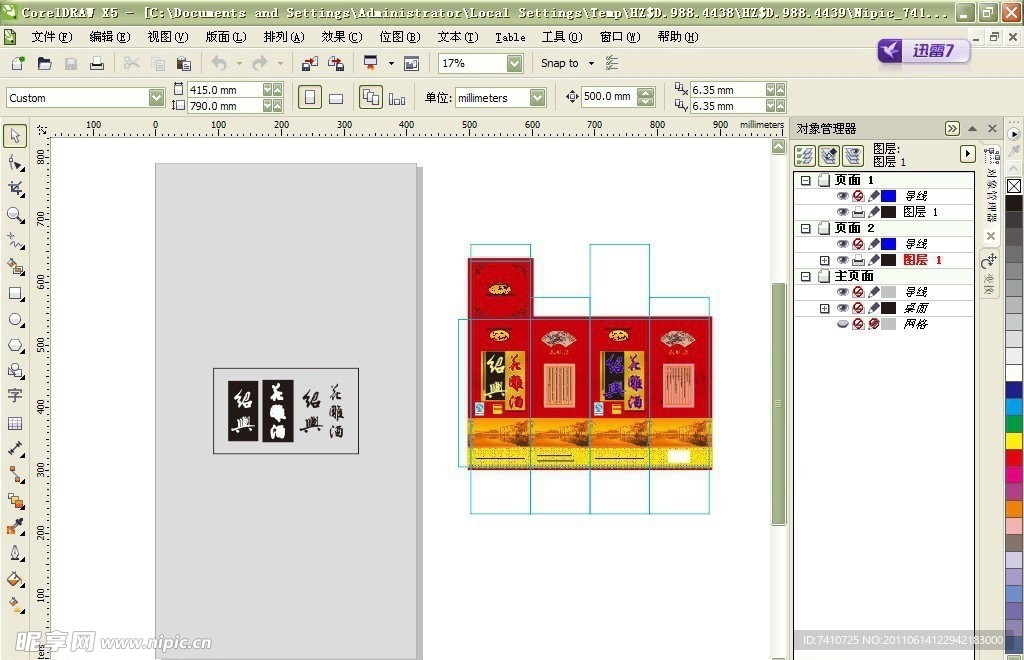This screenshot has height=660, width=1024.
Task: Choose the Ellipse tool
Action: click(x=16, y=319)
